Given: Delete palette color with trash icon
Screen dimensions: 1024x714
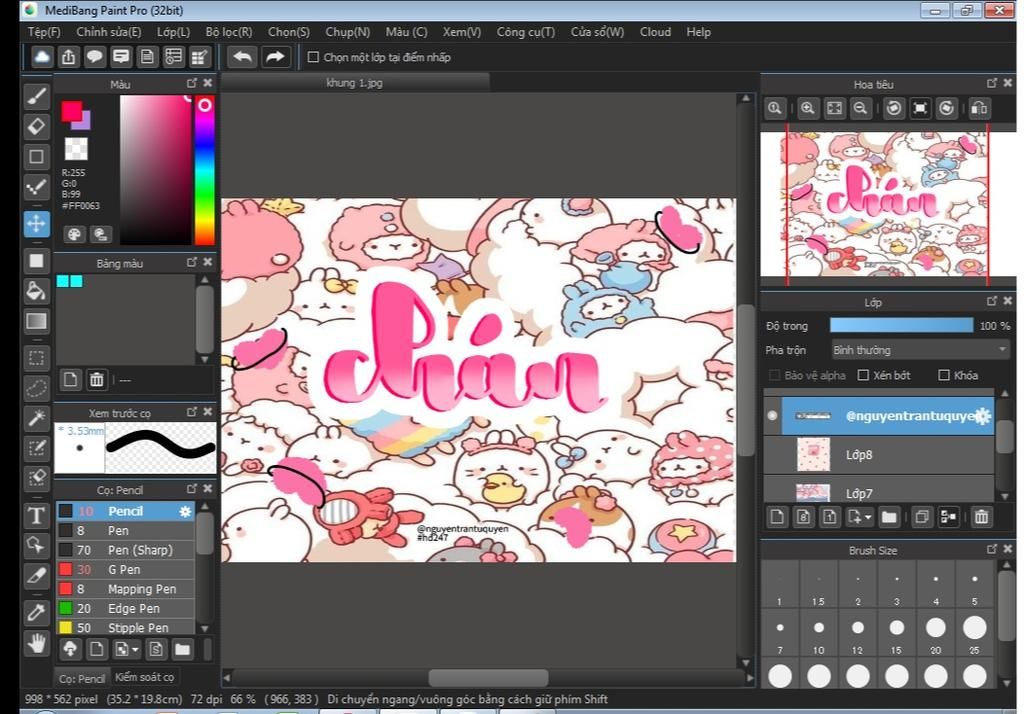Looking at the screenshot, I should (97, 380).
